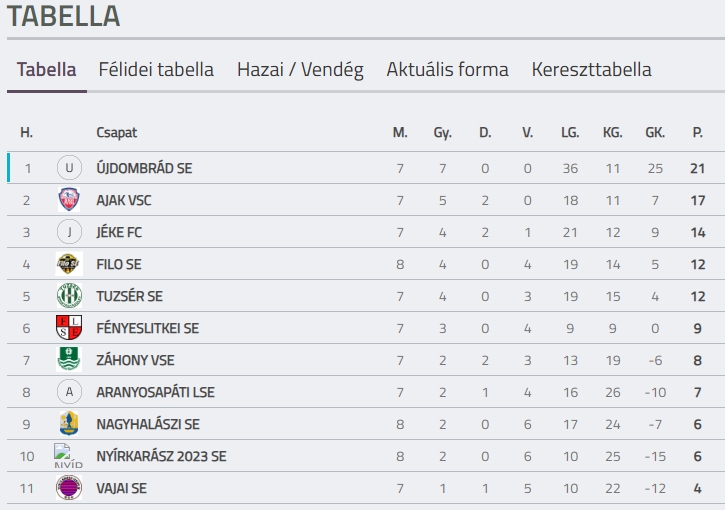Select the active Tabella tab
Image resolution: width=725 pixels, height=510 pixels.
coord(47,70)
